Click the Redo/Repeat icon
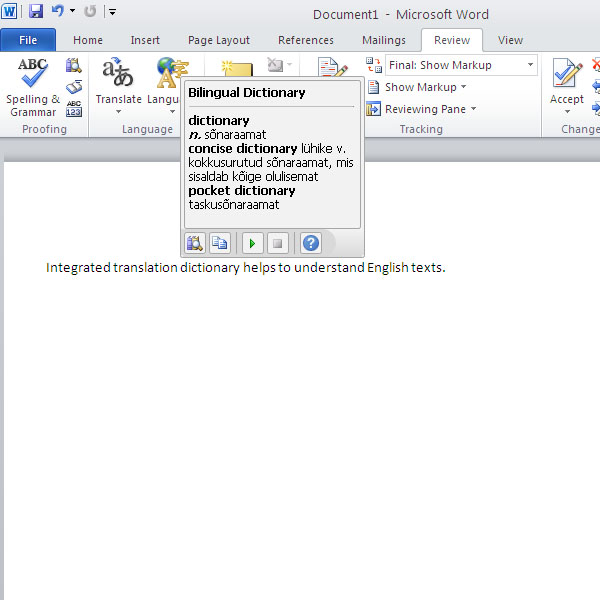Screen dimensions: 600x600 90,11
